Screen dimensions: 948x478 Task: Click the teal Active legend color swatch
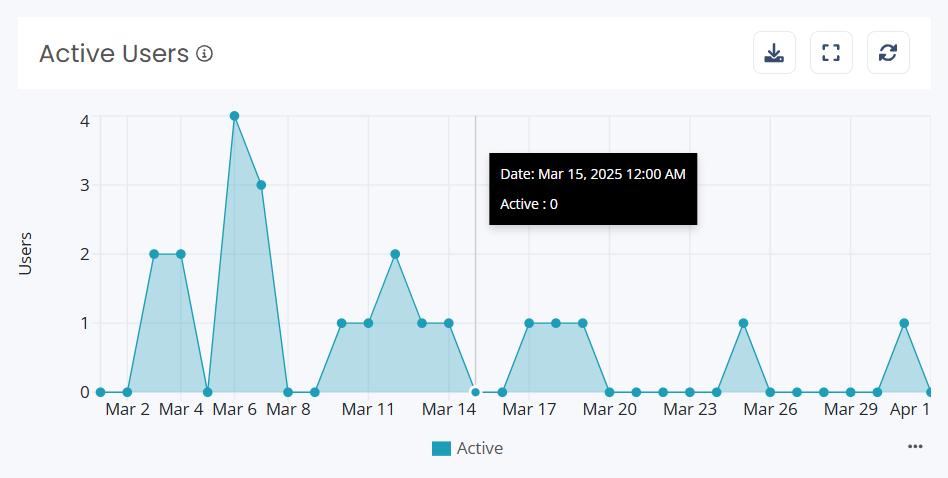pyautogui.click(x=441, y=449)
